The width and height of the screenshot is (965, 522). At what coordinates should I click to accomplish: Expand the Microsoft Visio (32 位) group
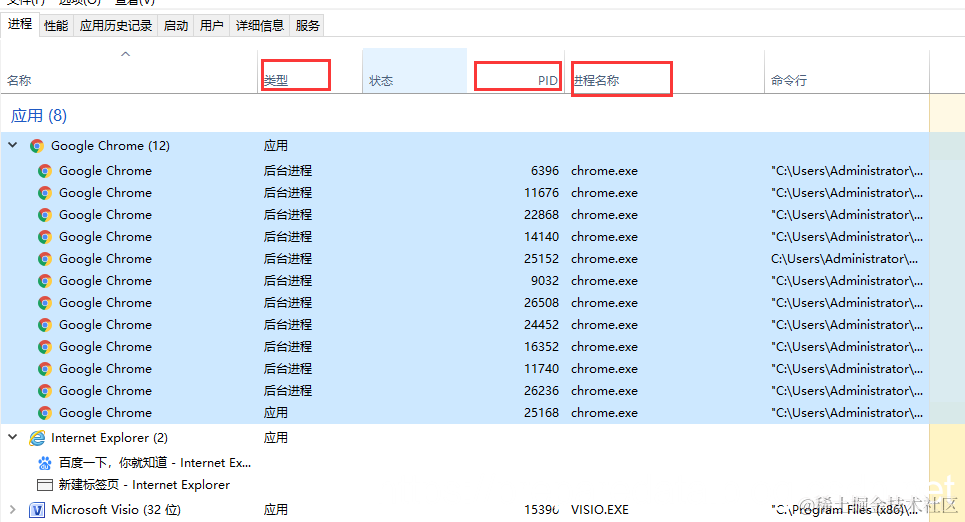13,509
